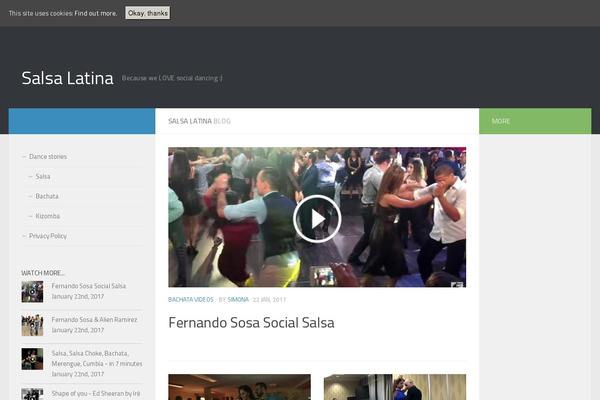Open the Kizomba category in sidebar
The width and height of the screenshot is (600, 400).
pyautogui.click(x=48, y=216)
